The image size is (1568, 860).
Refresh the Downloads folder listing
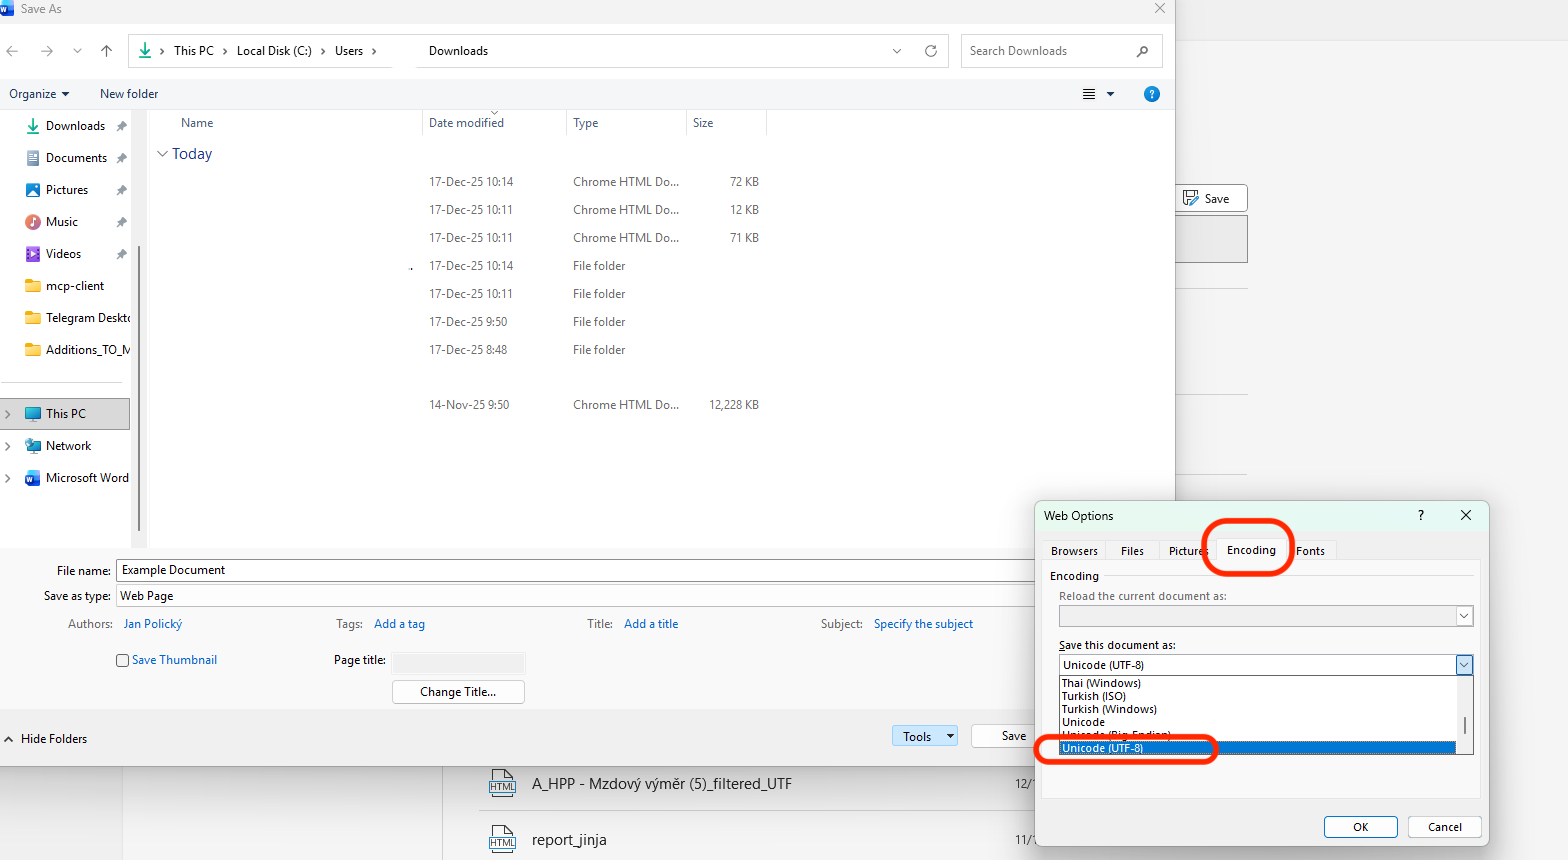pyautogui.click(x=931, y=51)
